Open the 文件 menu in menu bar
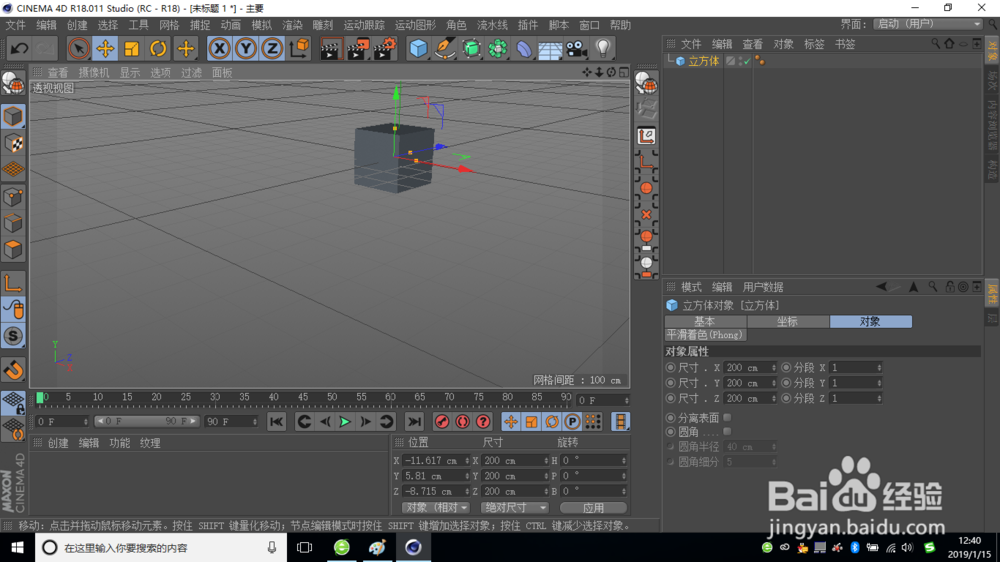 point(15,25)
